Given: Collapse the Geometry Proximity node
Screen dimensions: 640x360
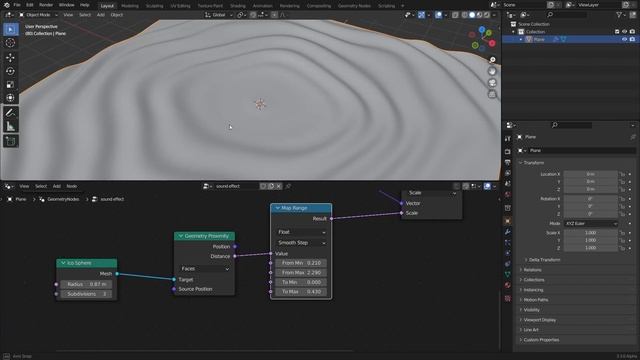Looking at the screenshot, I should click(x=181, y=236).
